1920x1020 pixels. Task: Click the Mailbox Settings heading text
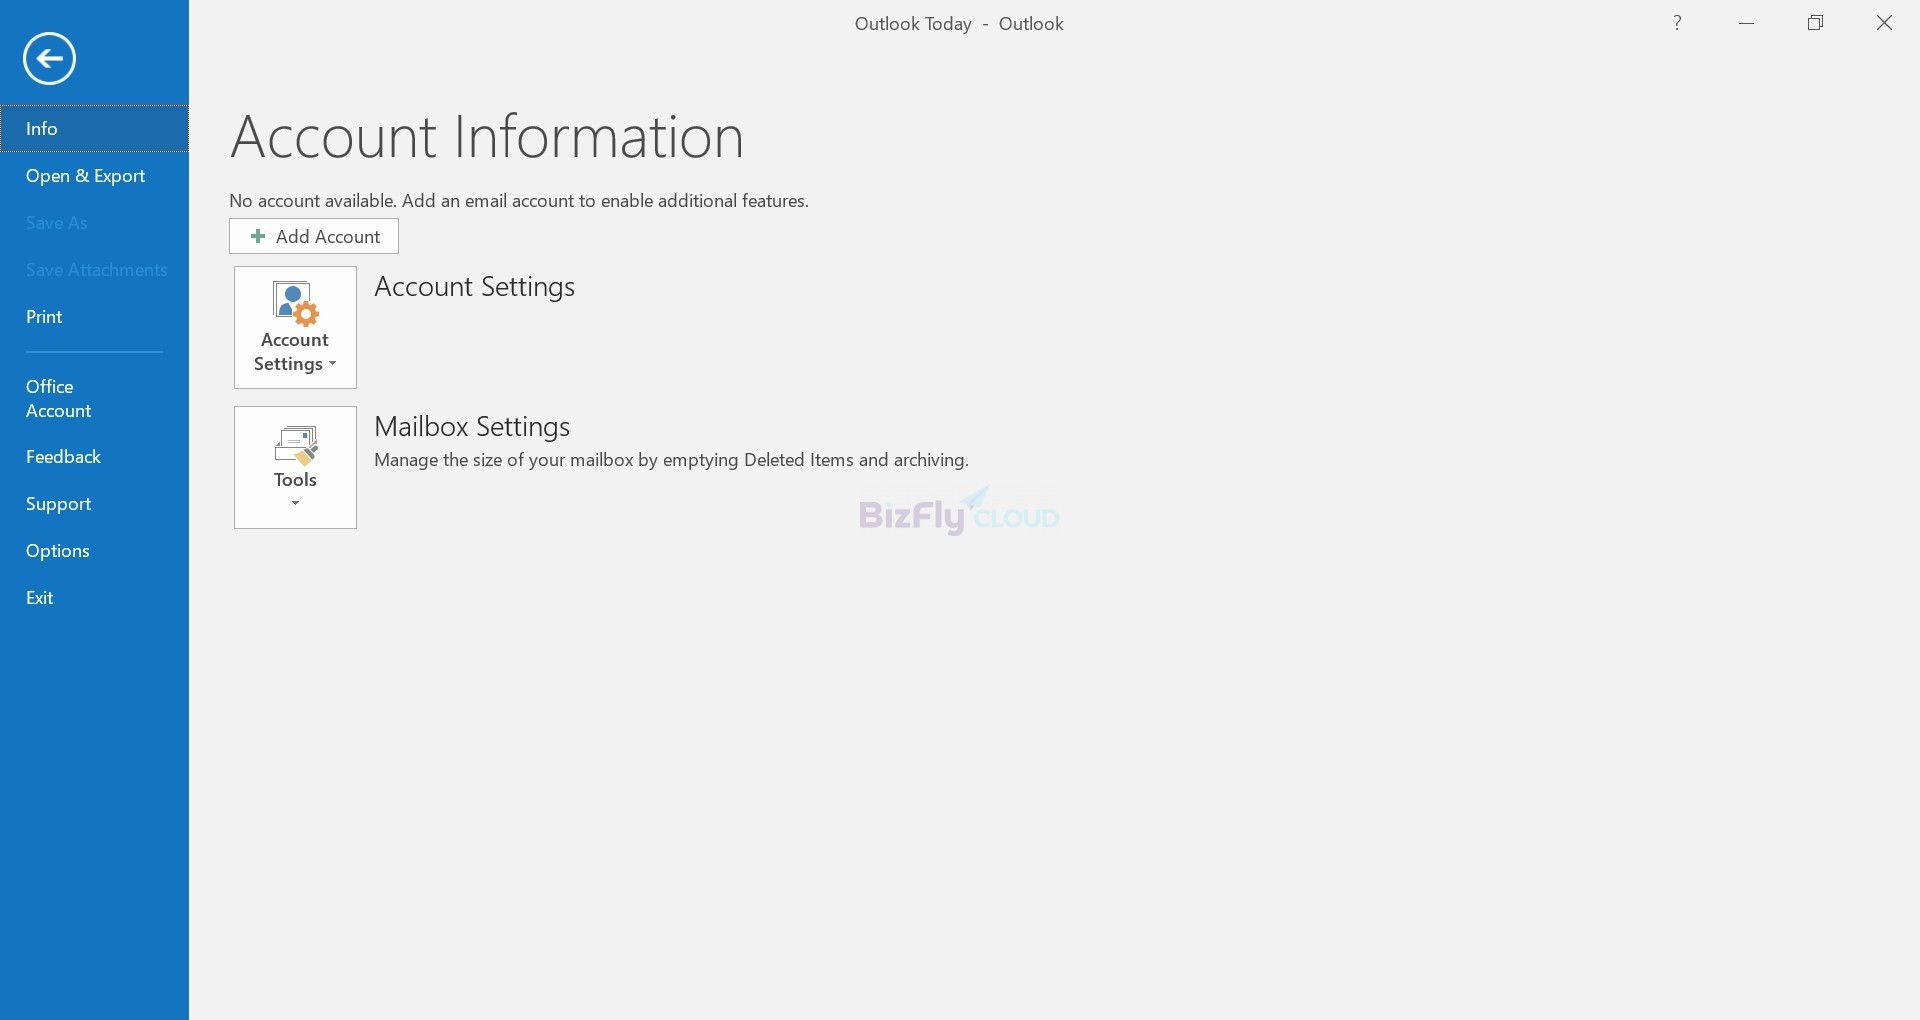click(472, 427)
